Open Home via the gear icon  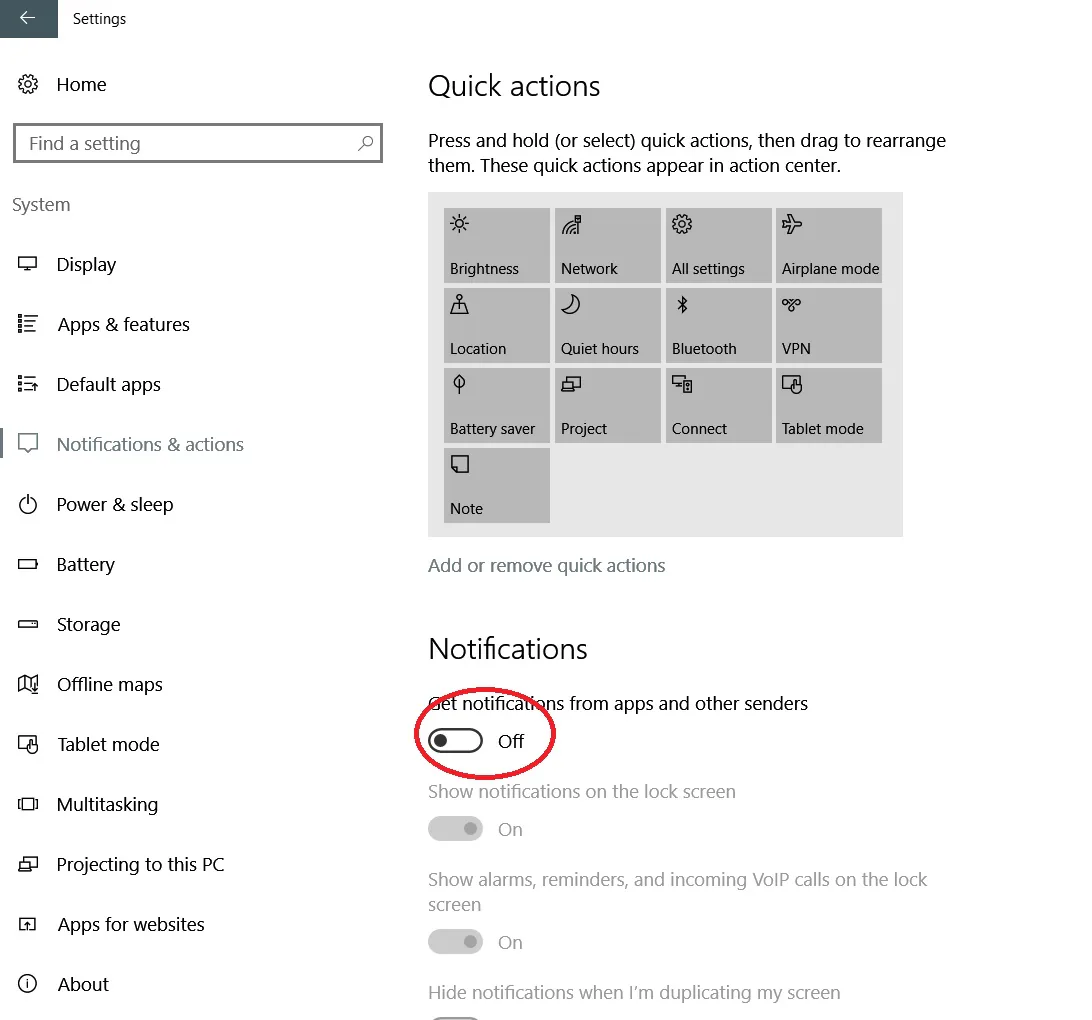(28, 84)
